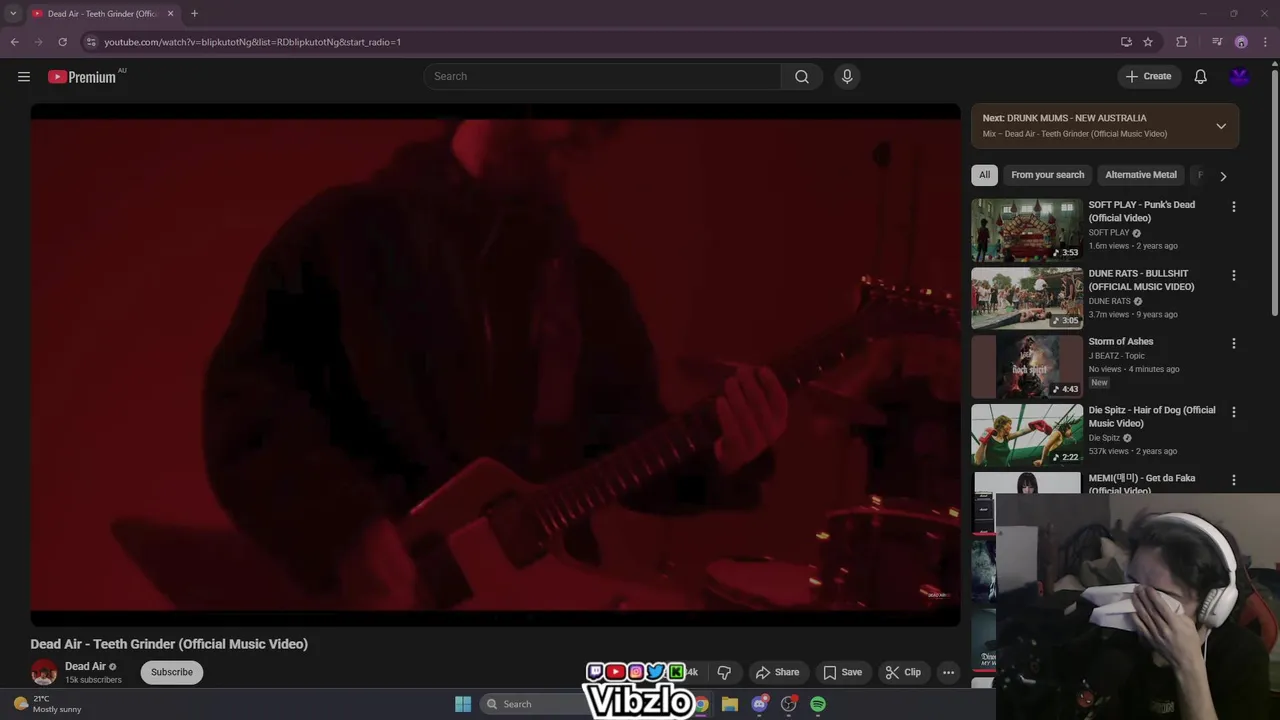
Task: Open options for Storm of Ashes
Action: pos(1233,343)
